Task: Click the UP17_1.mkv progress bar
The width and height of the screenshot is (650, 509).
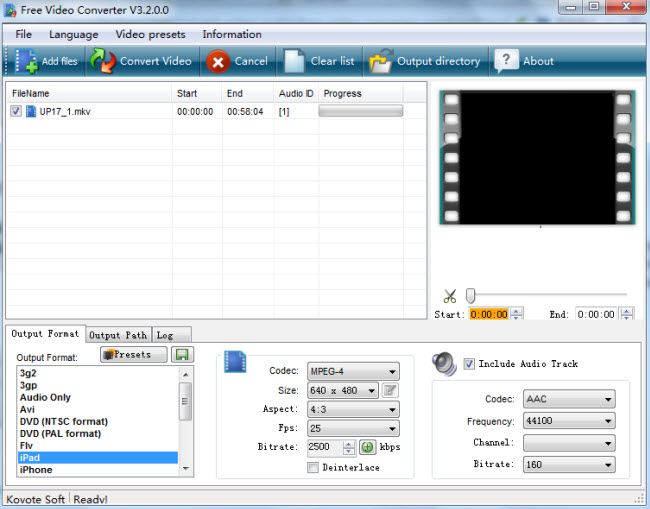Action: coord(361,111)
